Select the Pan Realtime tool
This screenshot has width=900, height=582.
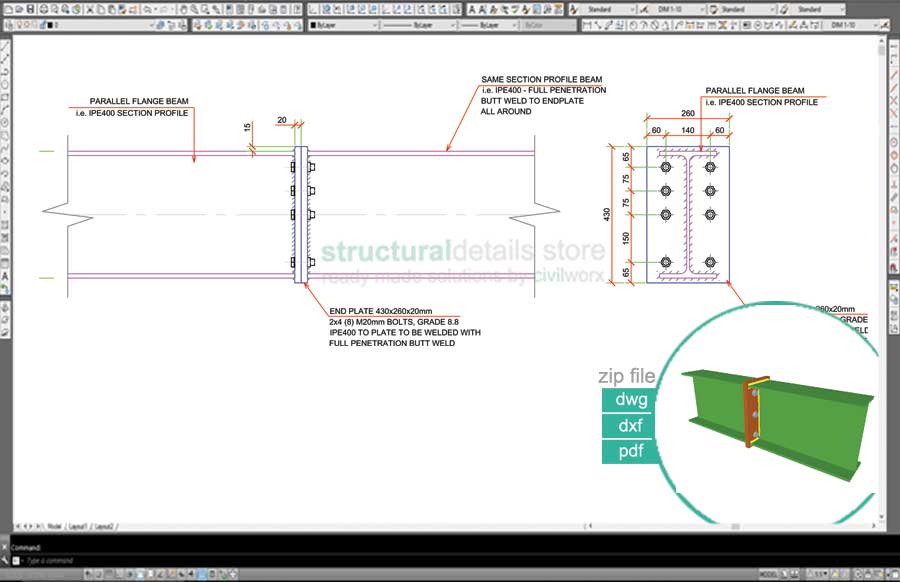[183, 8]
